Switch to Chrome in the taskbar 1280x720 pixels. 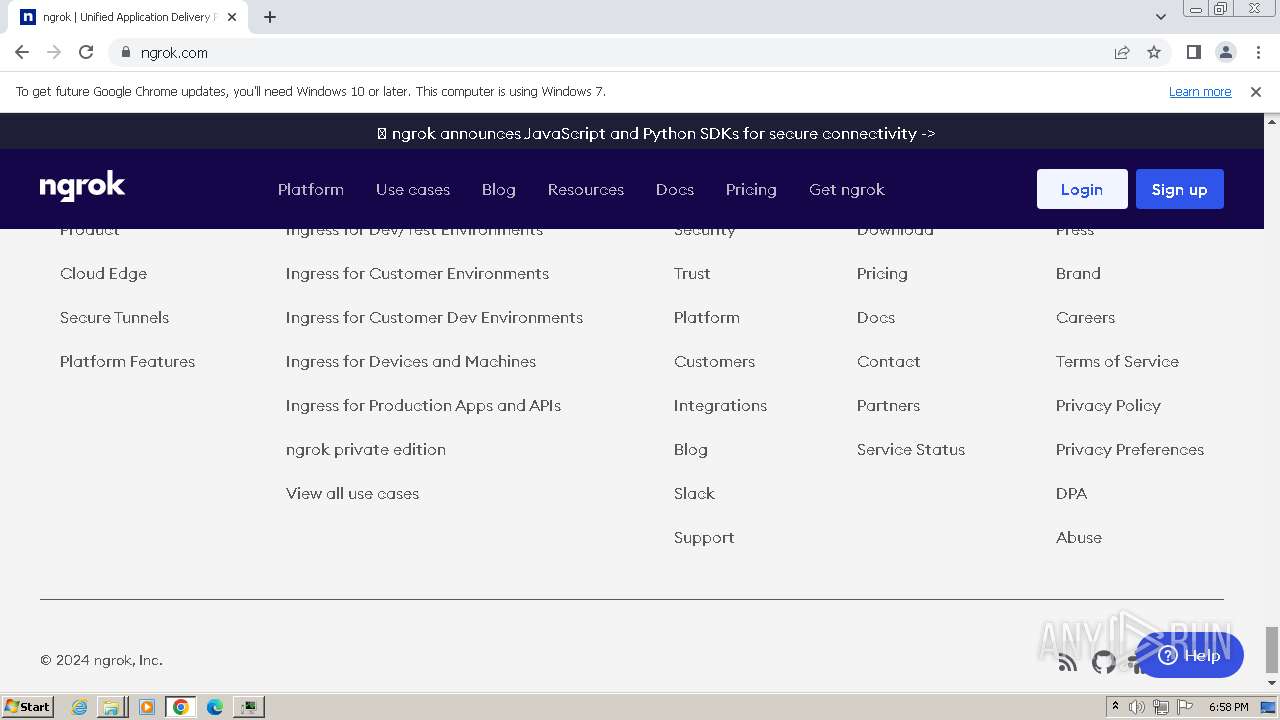[181, 707]
